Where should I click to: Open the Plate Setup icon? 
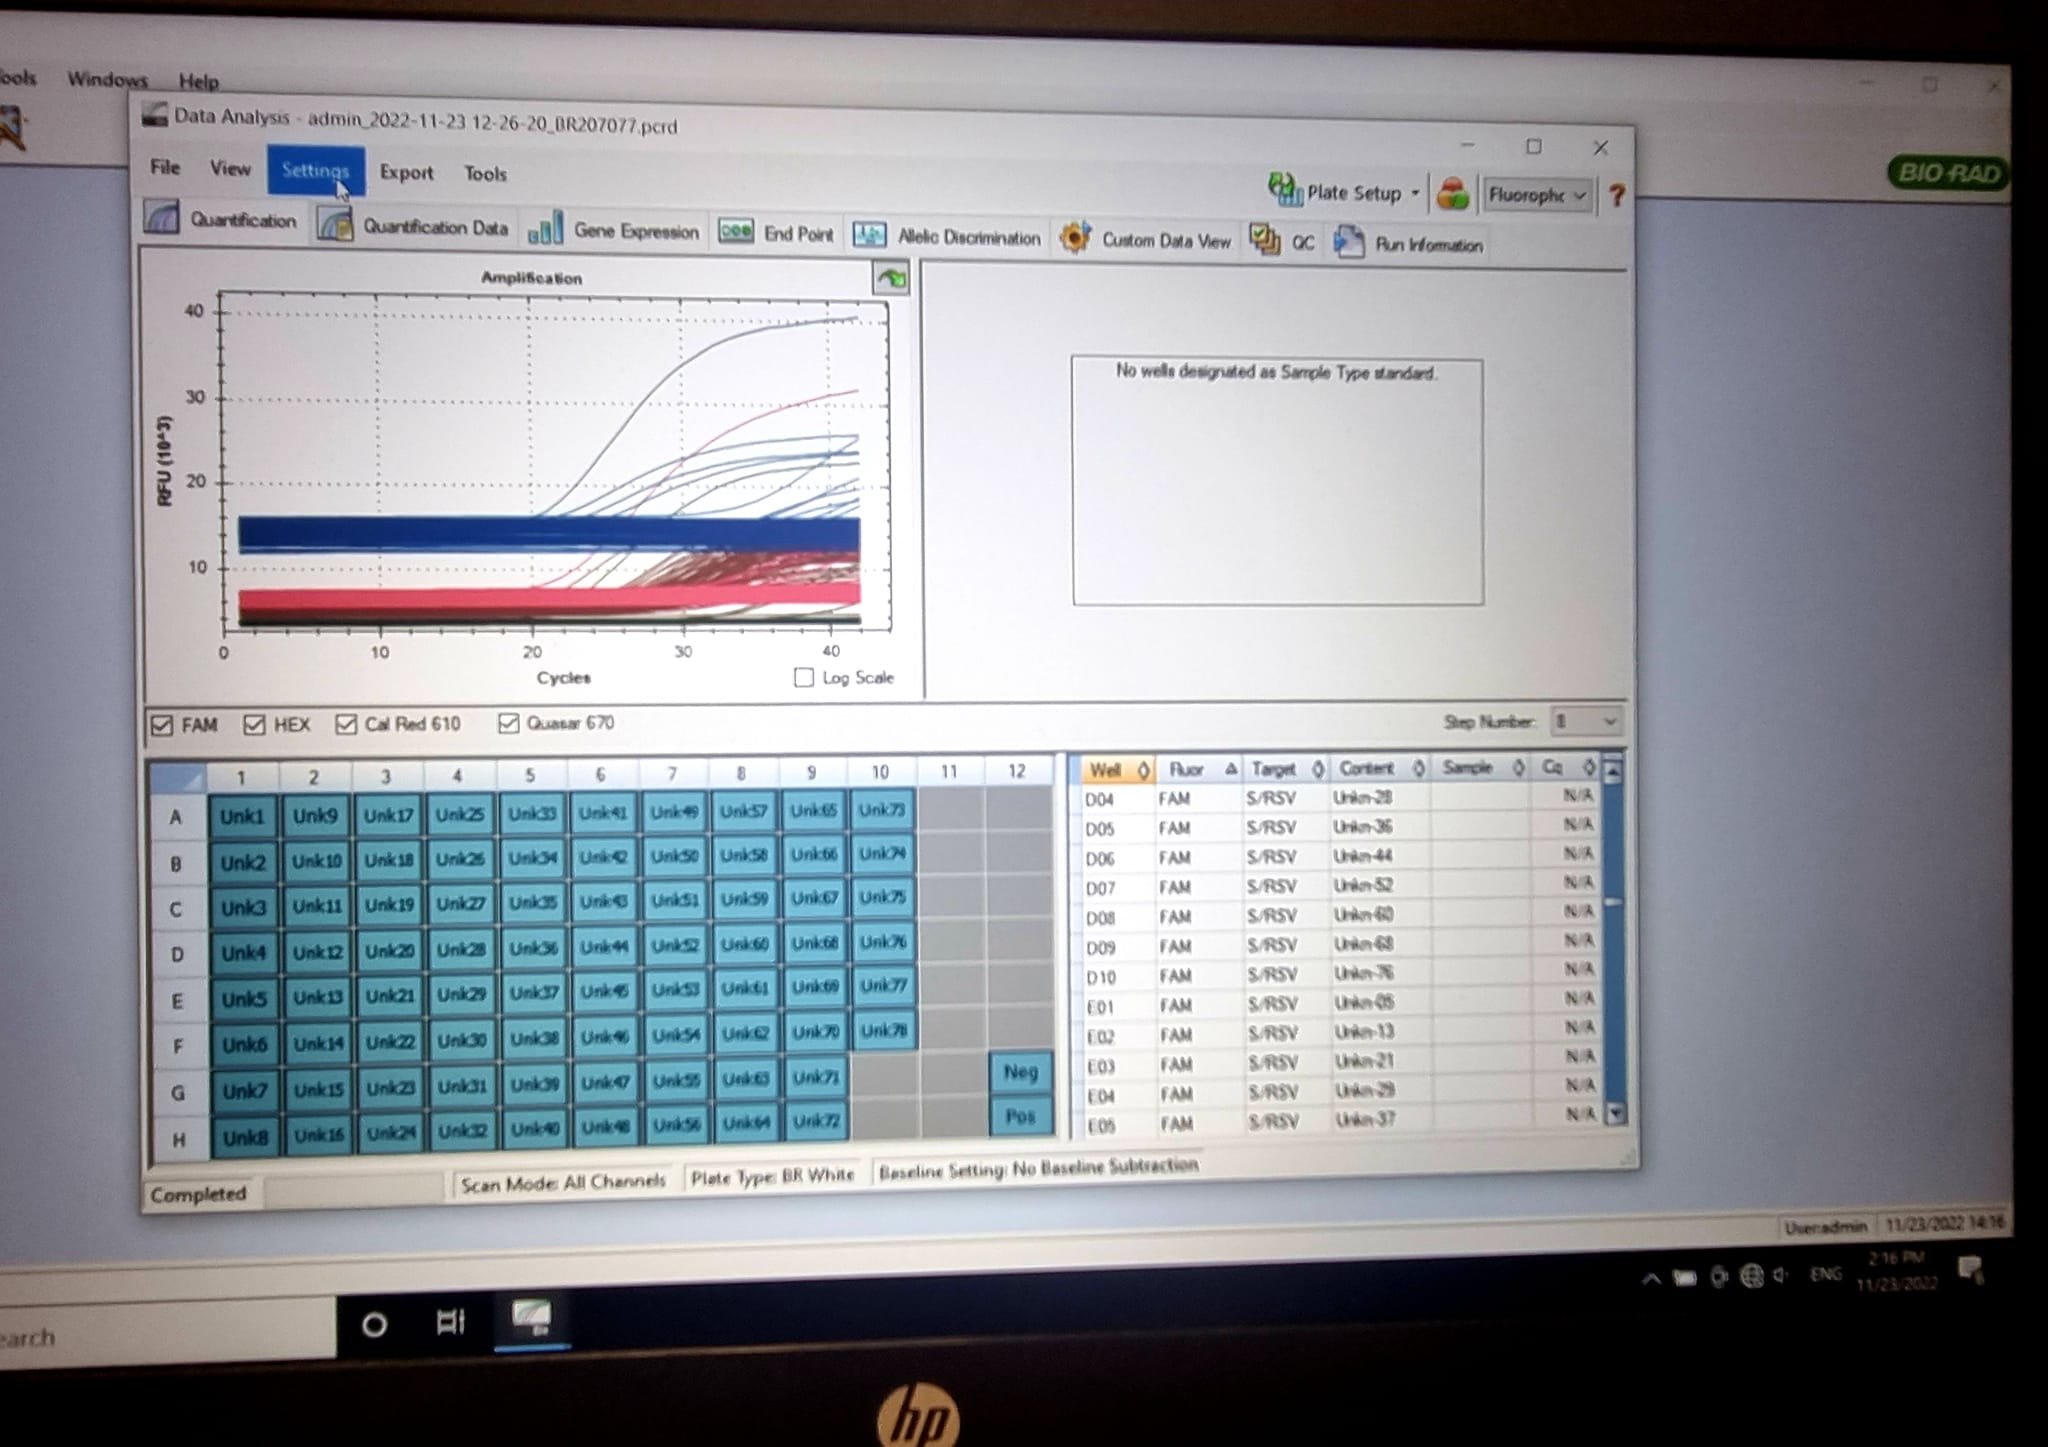[1283, 188]
